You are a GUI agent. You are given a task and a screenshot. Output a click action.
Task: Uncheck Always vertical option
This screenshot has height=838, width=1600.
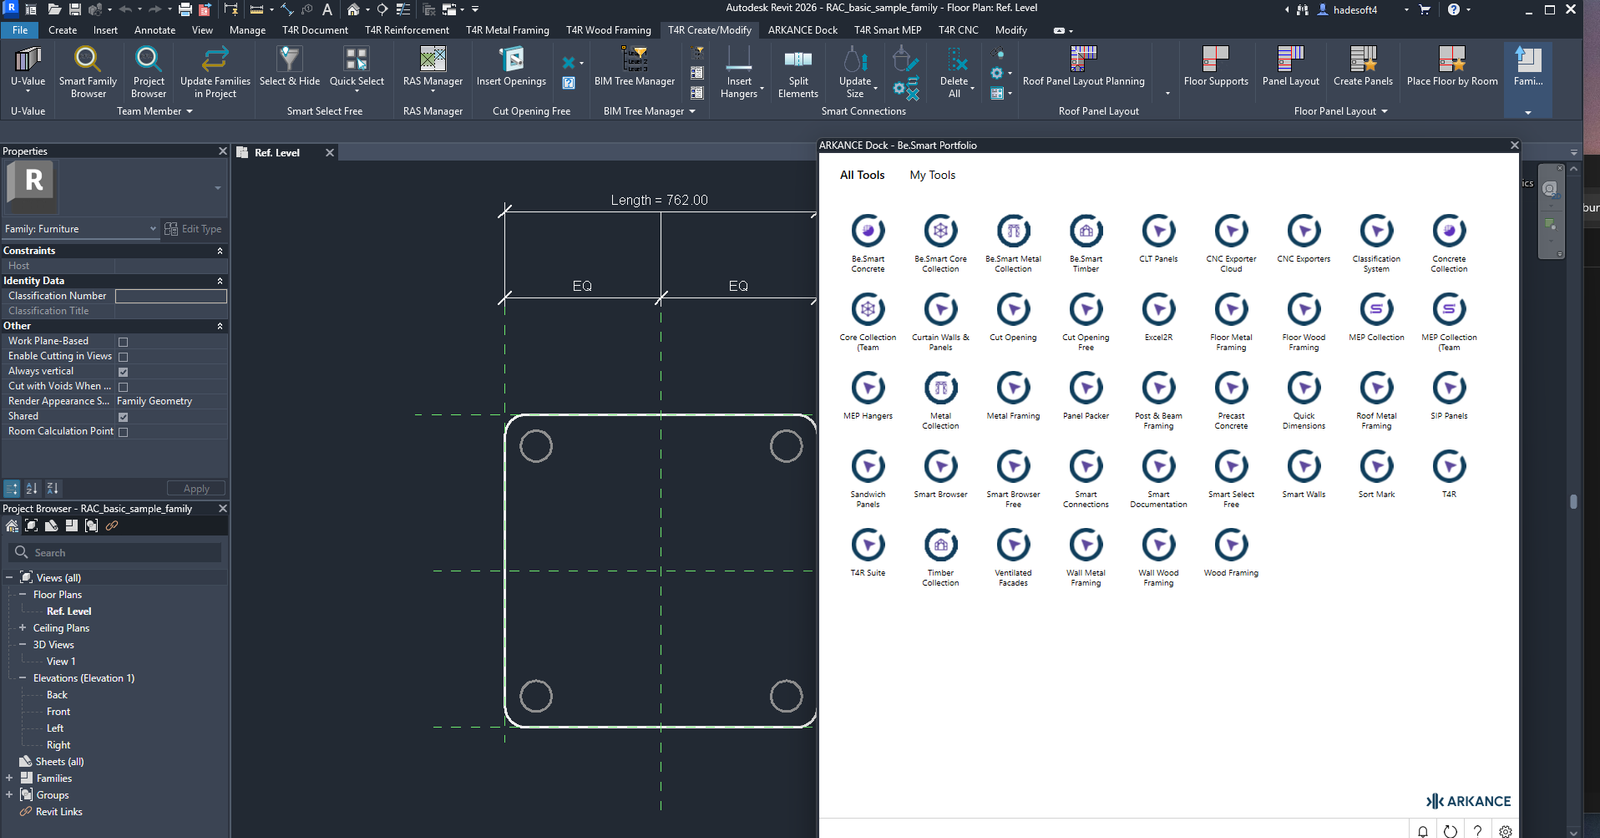click(123, 372)
